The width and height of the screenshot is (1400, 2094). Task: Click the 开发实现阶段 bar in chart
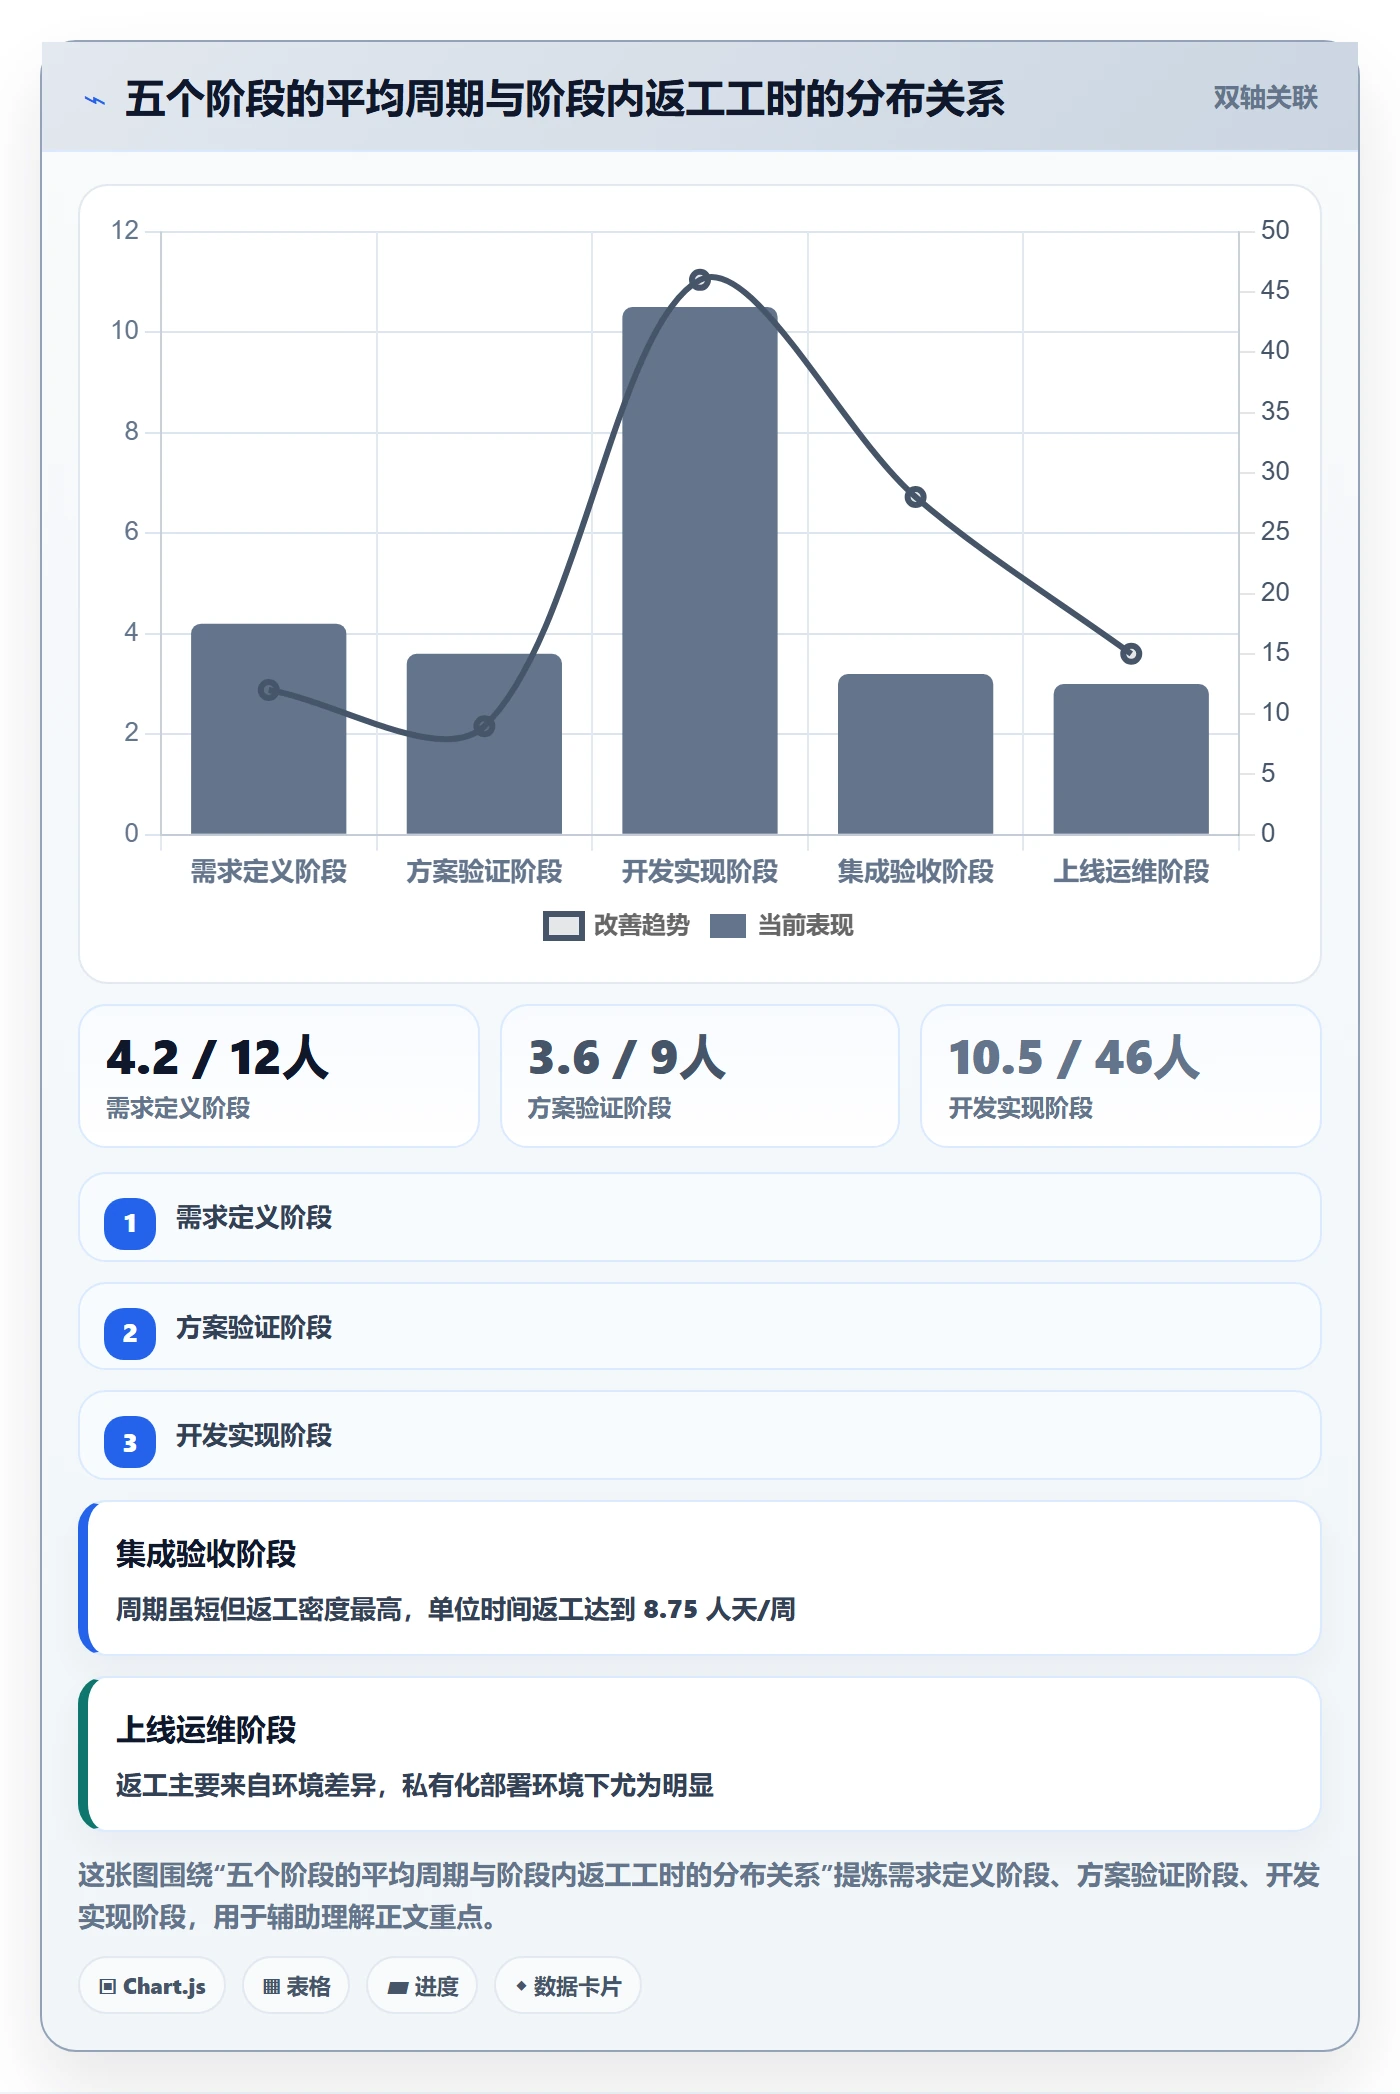coord(700,570)
